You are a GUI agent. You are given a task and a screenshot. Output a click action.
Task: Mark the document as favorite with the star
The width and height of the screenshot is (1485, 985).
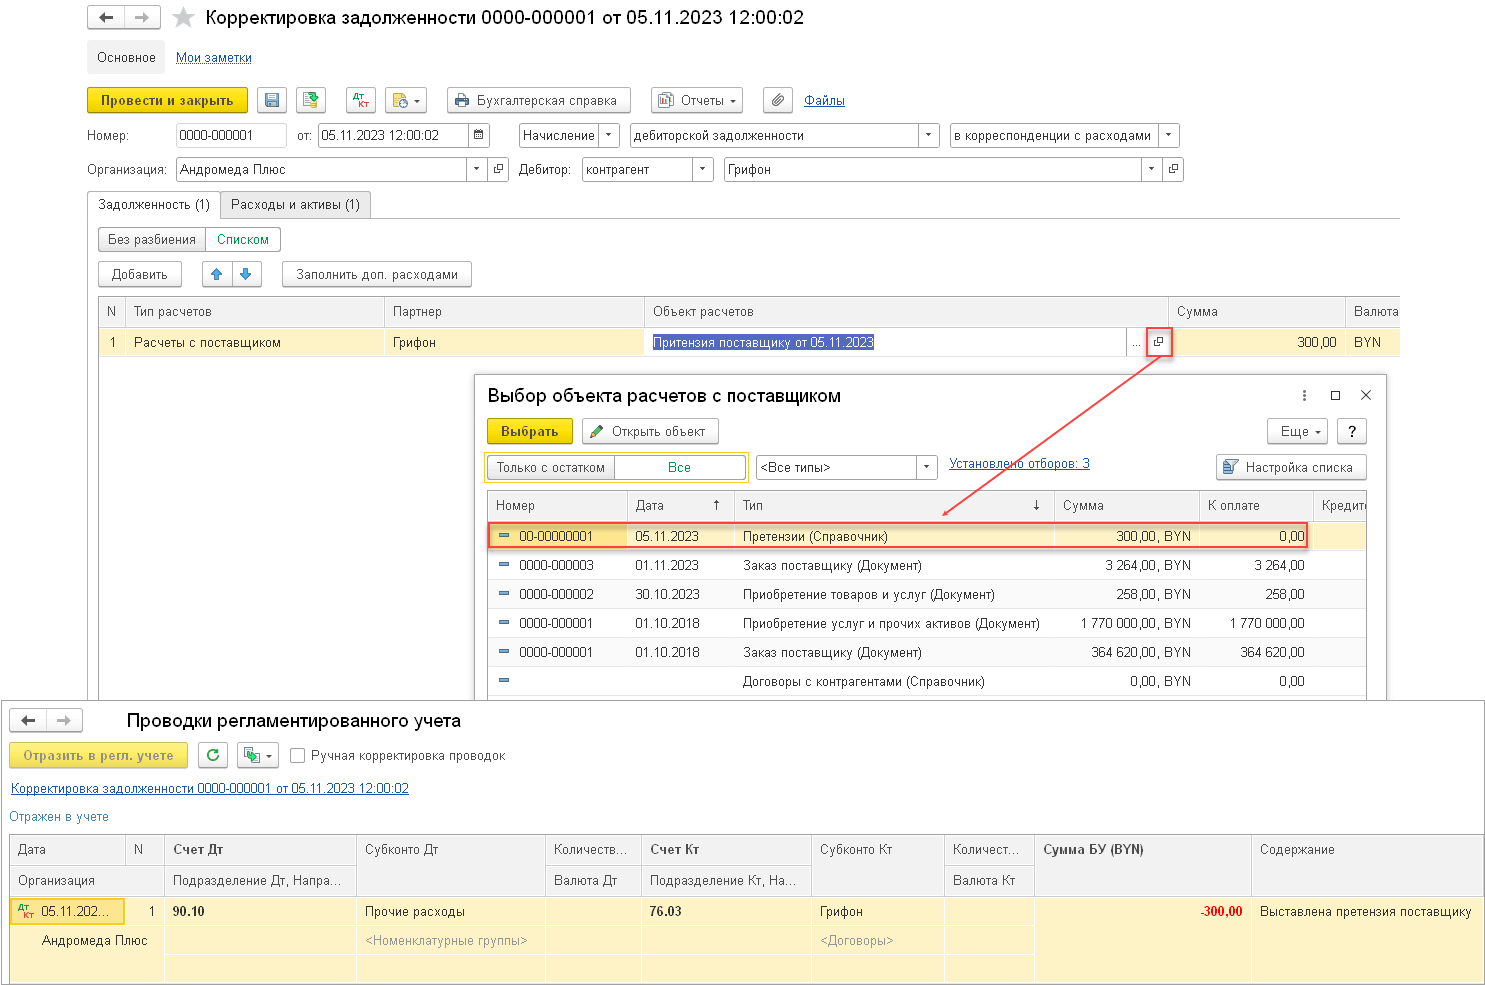pos(183,18)
